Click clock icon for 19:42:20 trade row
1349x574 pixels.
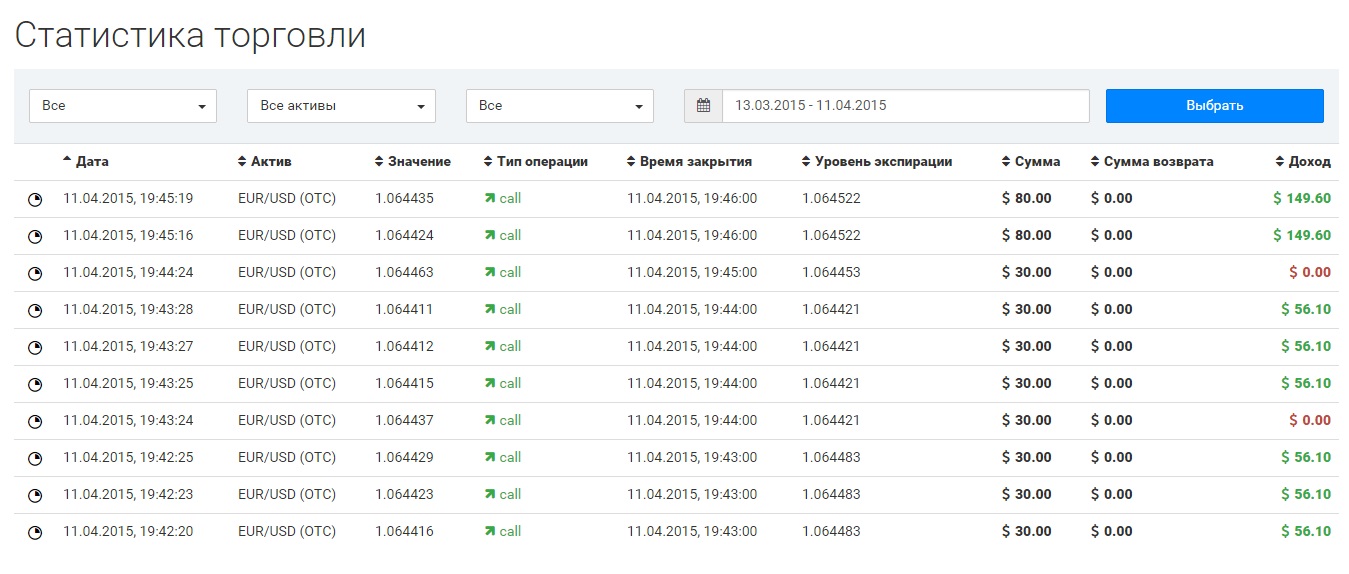tap(35, 533)
